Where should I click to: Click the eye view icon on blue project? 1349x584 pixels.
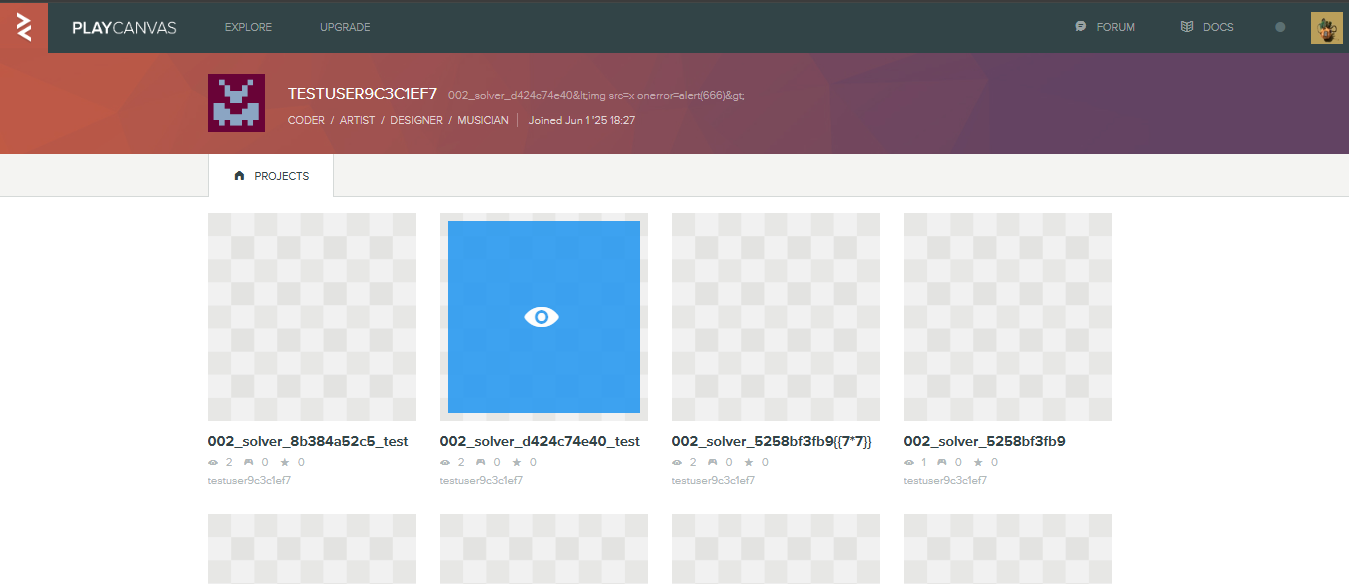[542, 317]
